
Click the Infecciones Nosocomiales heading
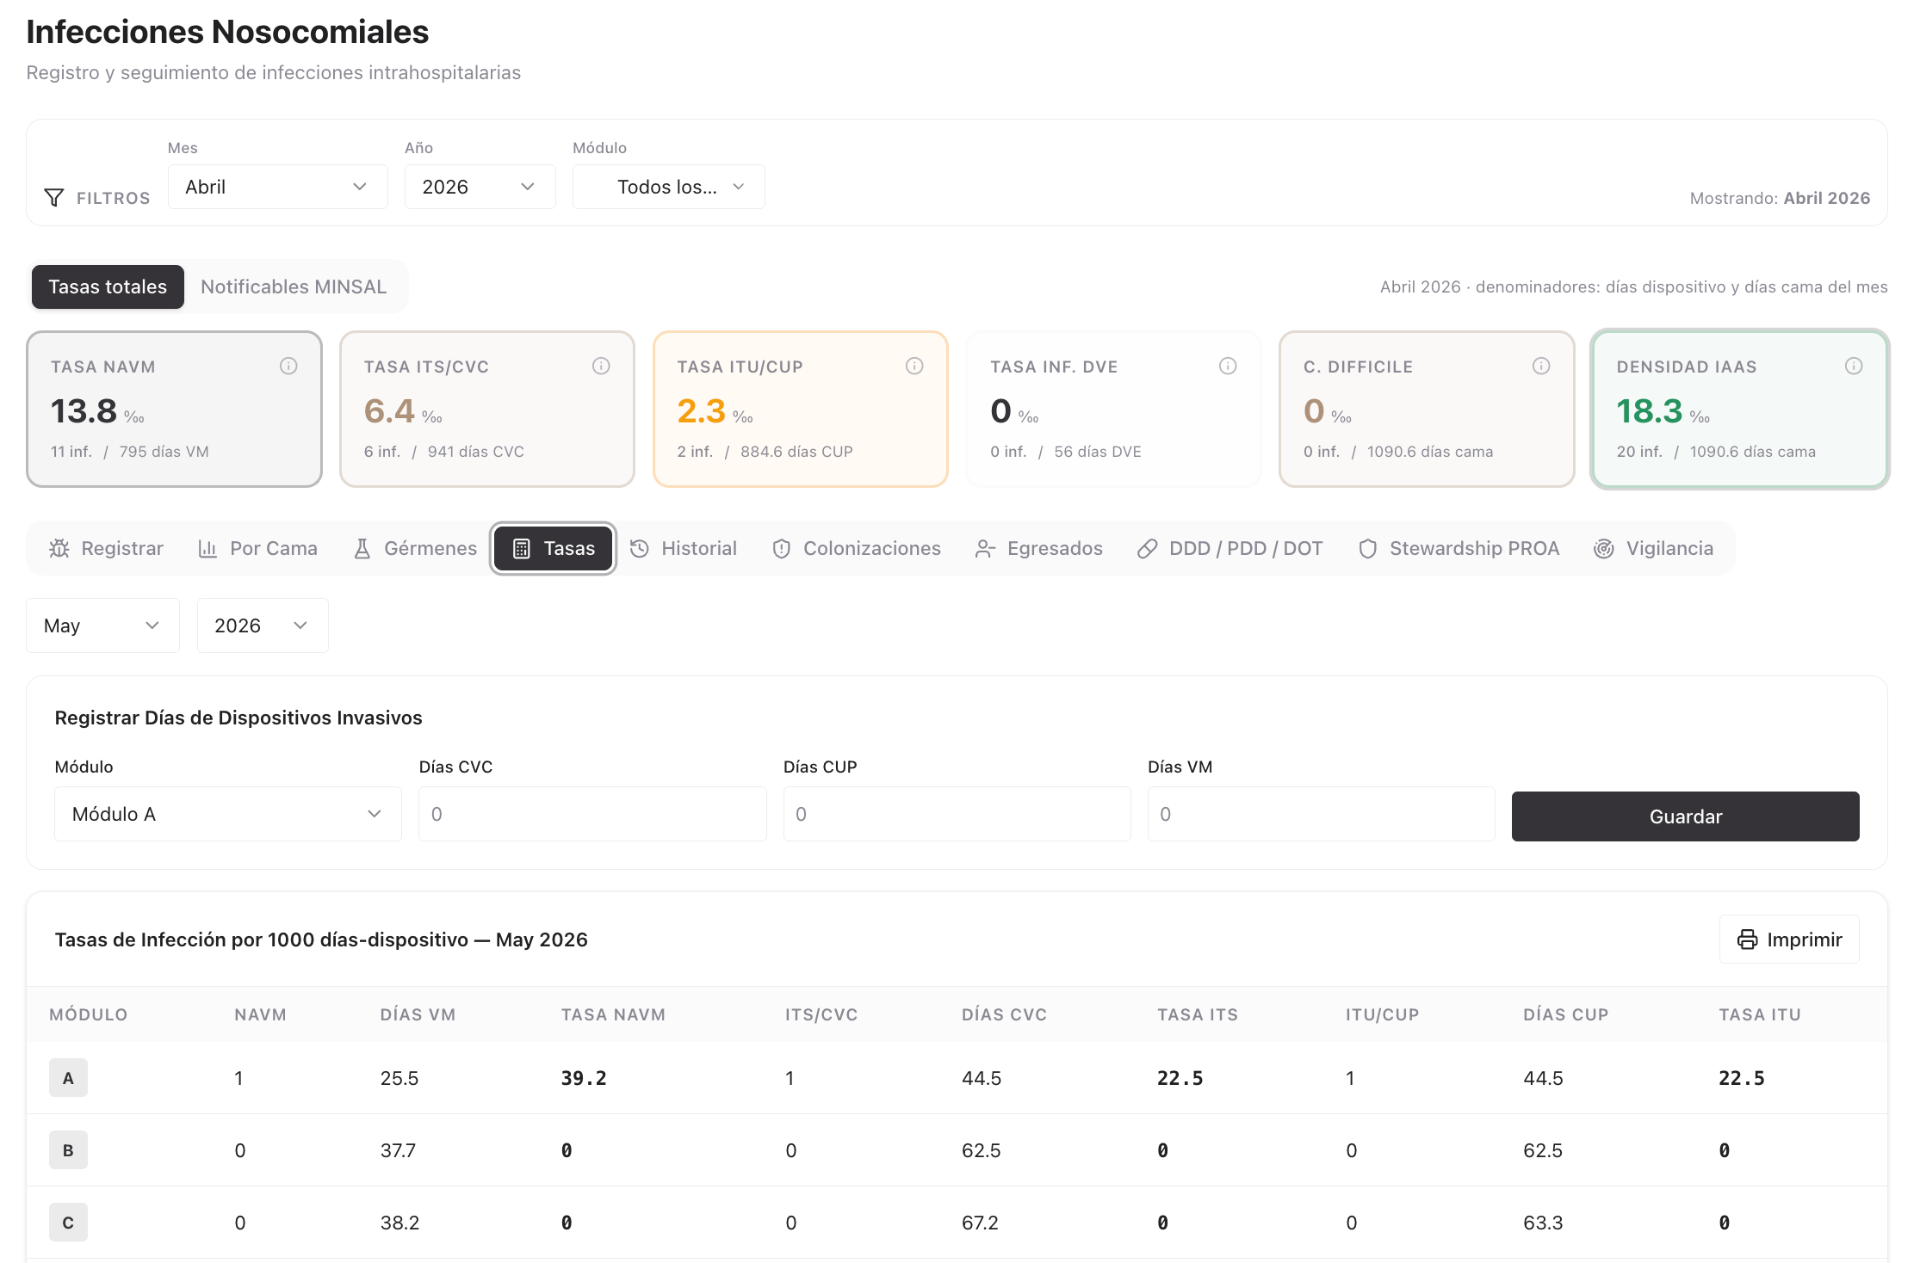[227, 32]
